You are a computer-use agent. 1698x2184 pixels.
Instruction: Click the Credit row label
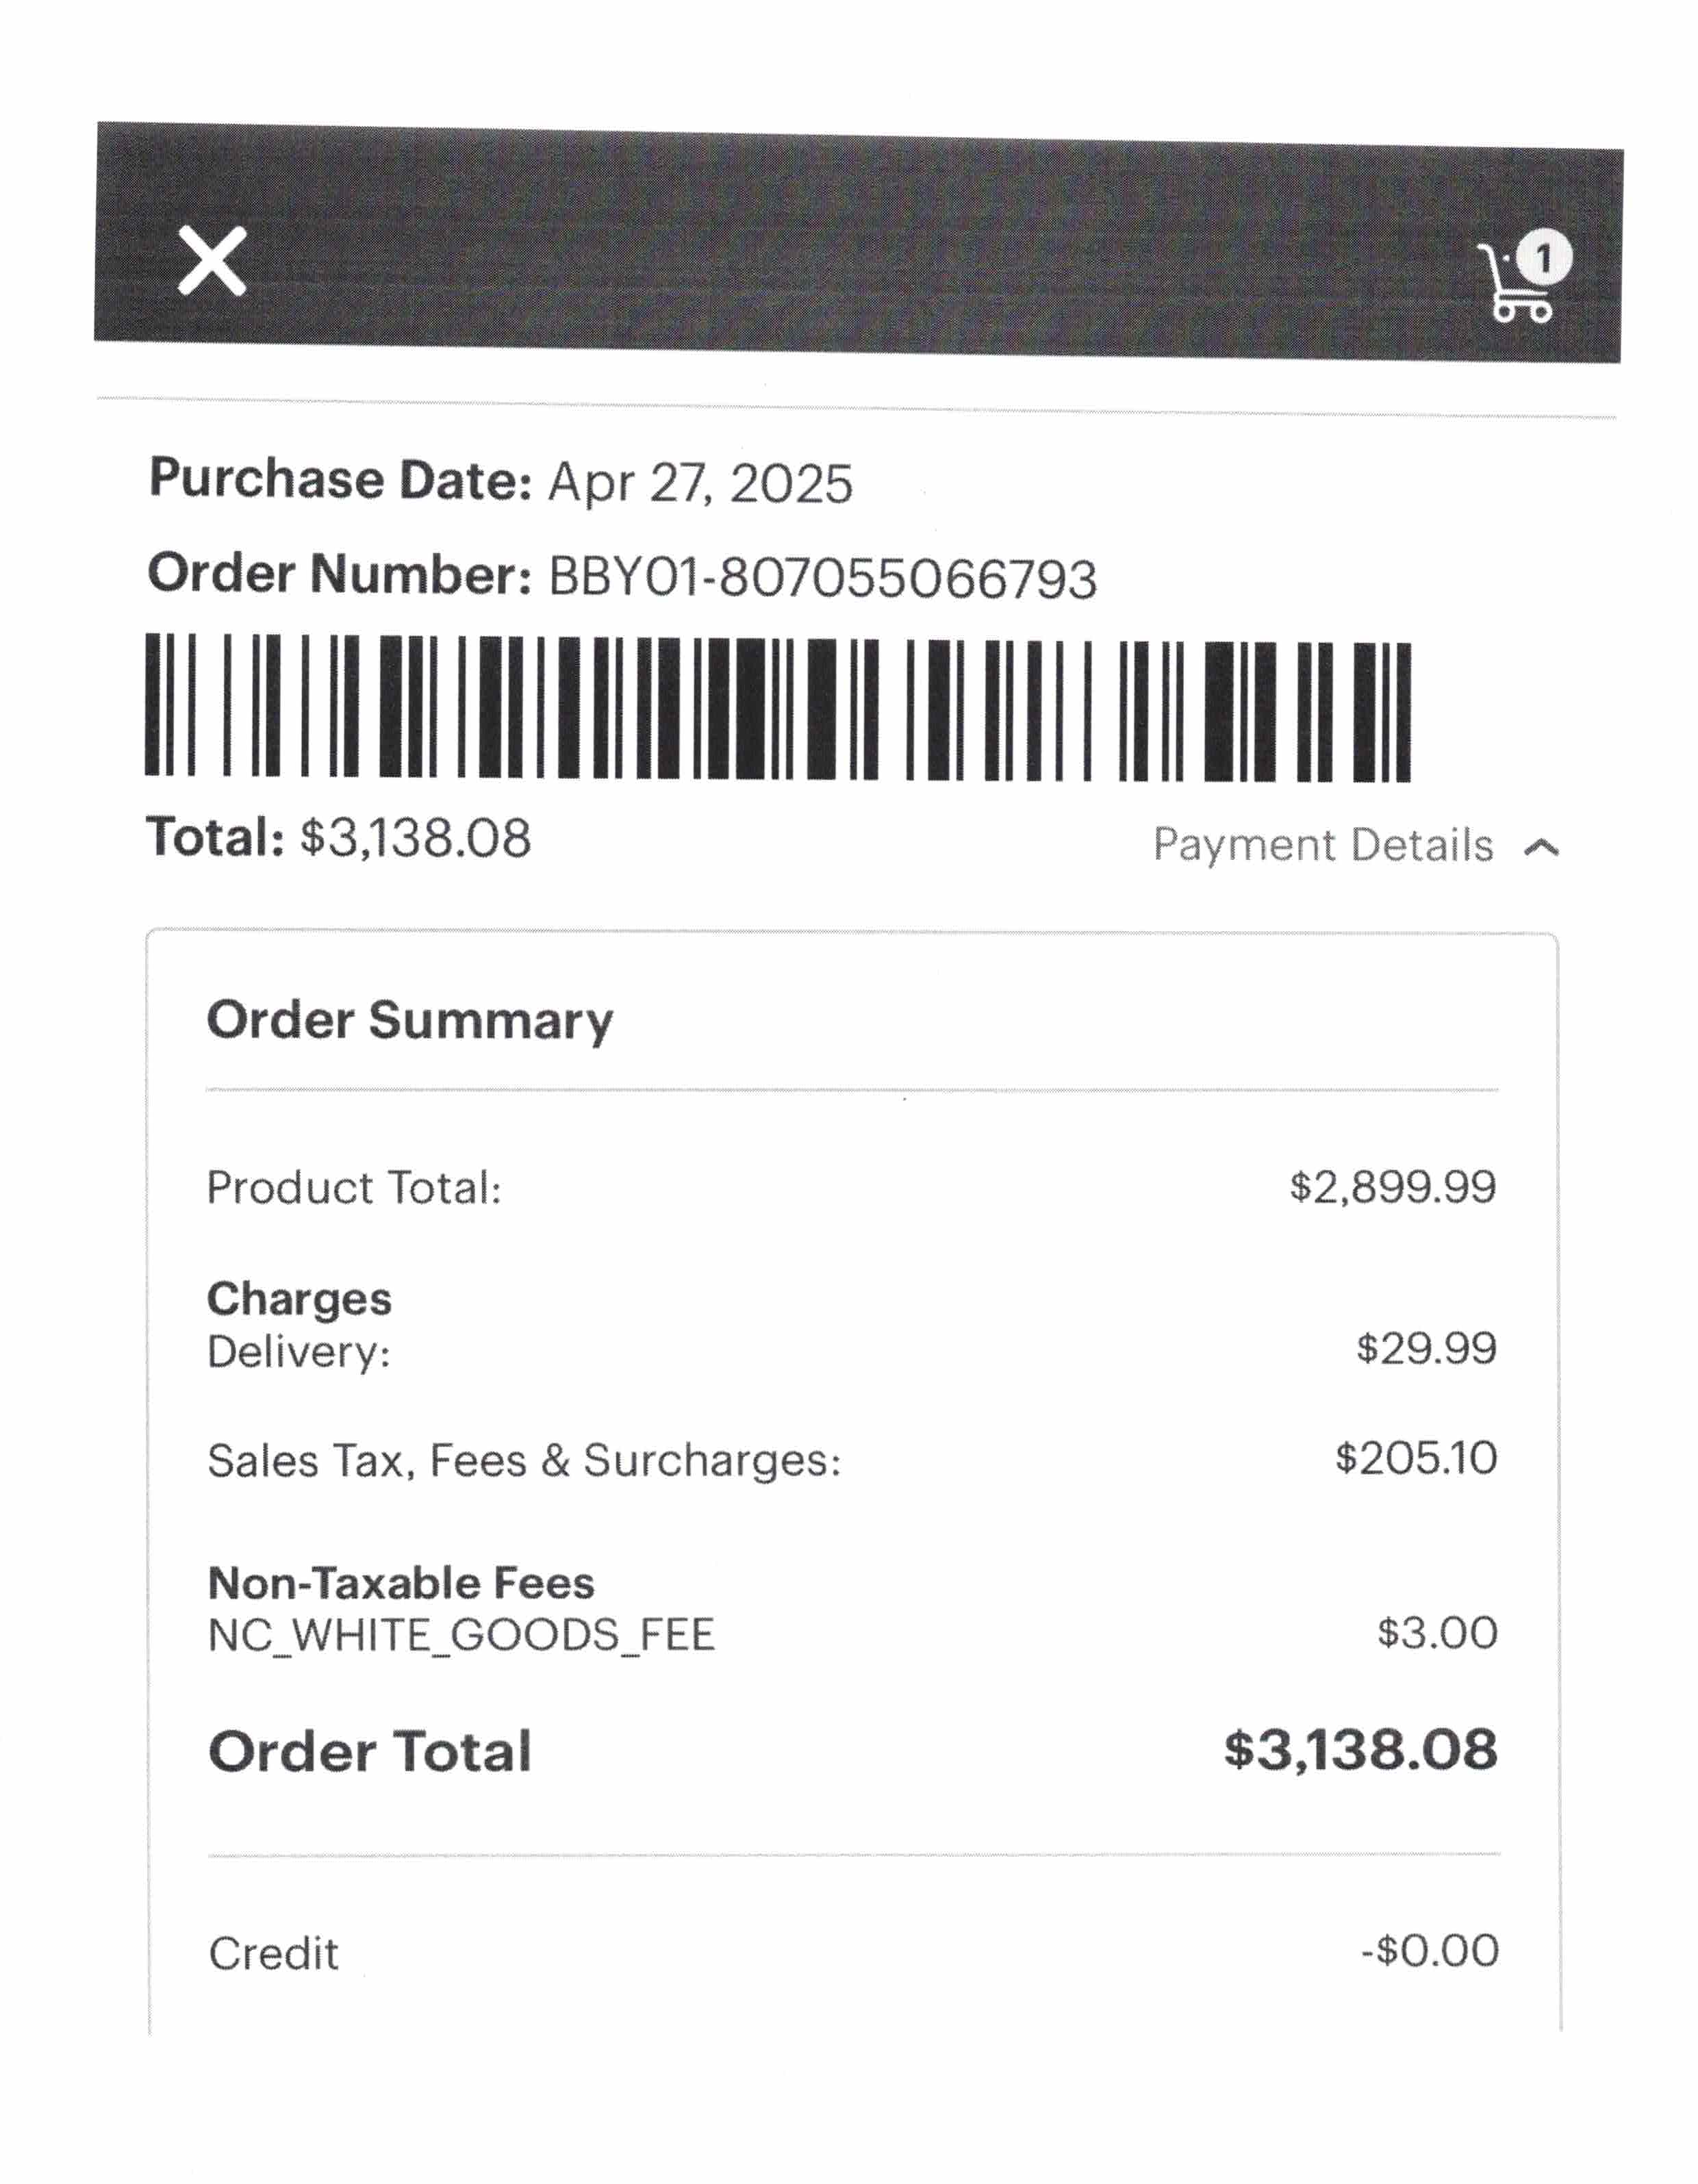coord(273,1953)
